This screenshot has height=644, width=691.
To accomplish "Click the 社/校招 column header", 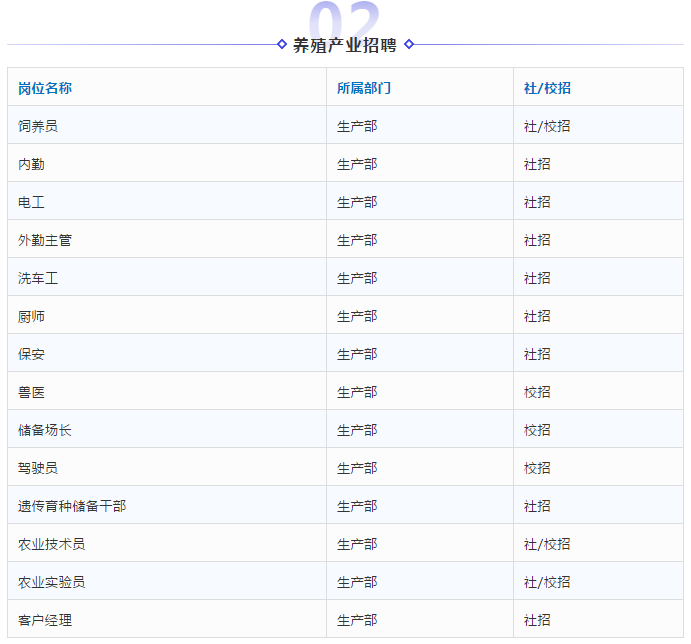I will click(x=547, y=88).
